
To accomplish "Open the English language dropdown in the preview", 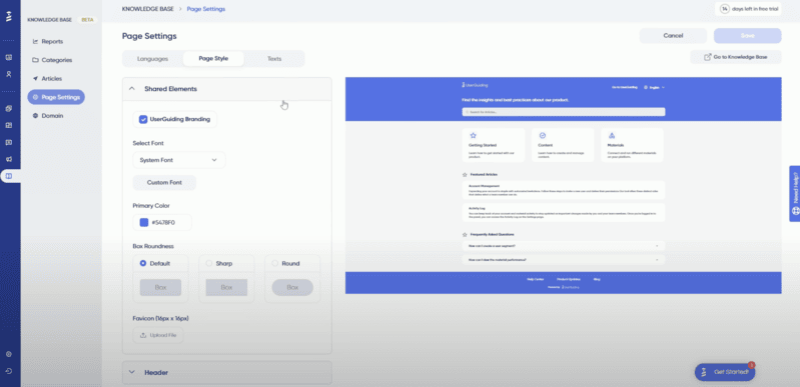I will coord(655,87).
